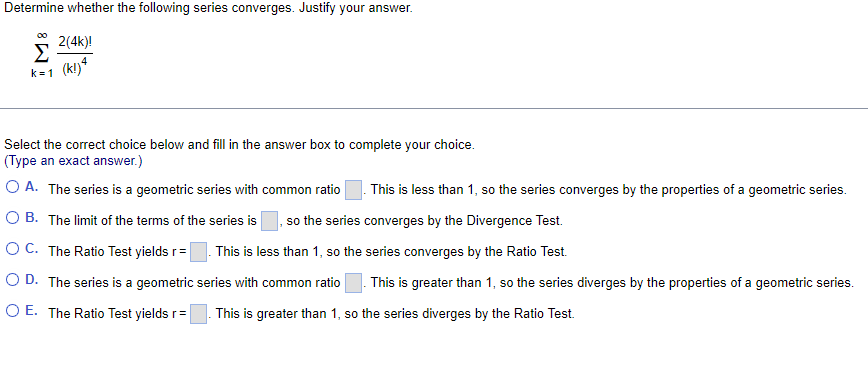Click the "(Type an exact answer.)" hint
The width and height of the screenshot is (868, 392).
click(x=73, y=161)
